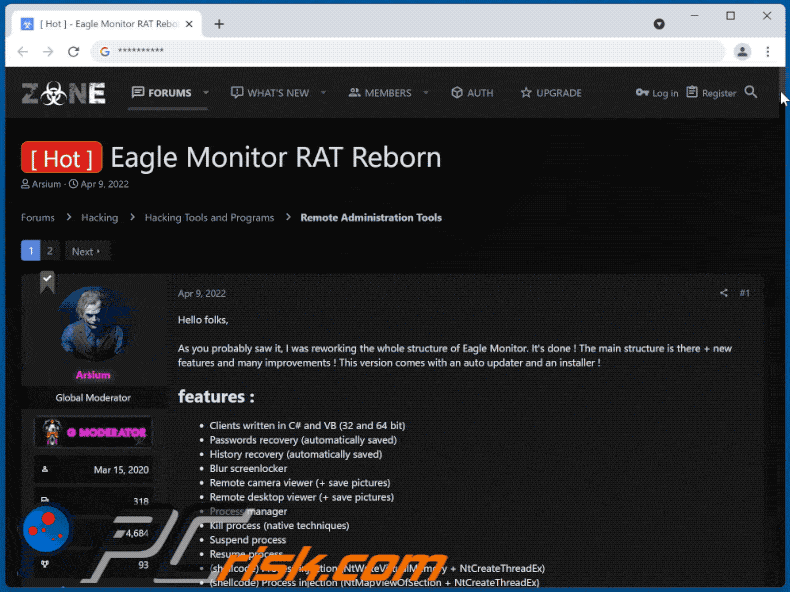
Task: Click the Arsium author link under title
Action: [46, 184]
